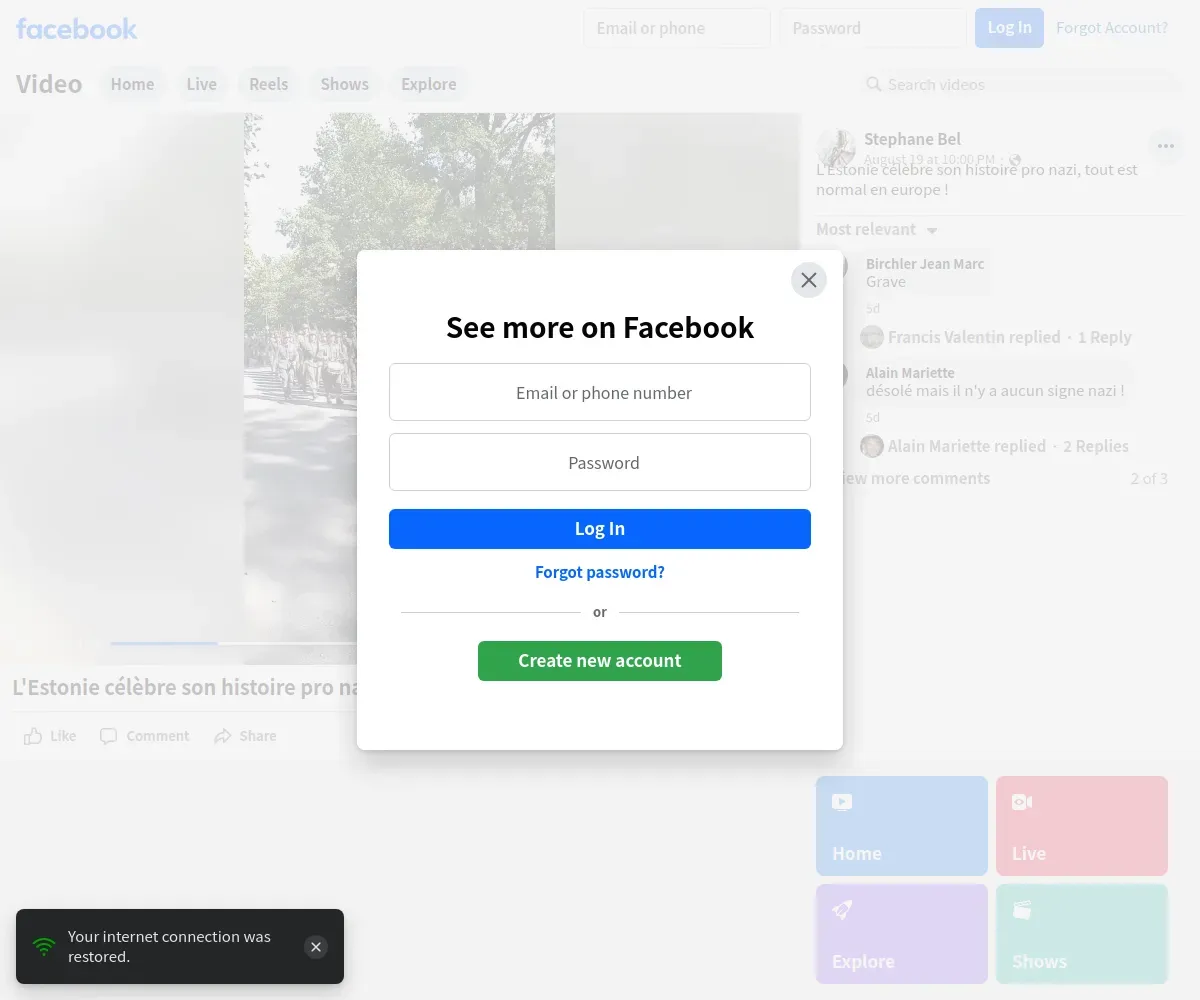Open the Forgot Account? link
Viewport: 1200px width, 1000px height.
(x=1112, y=28)
